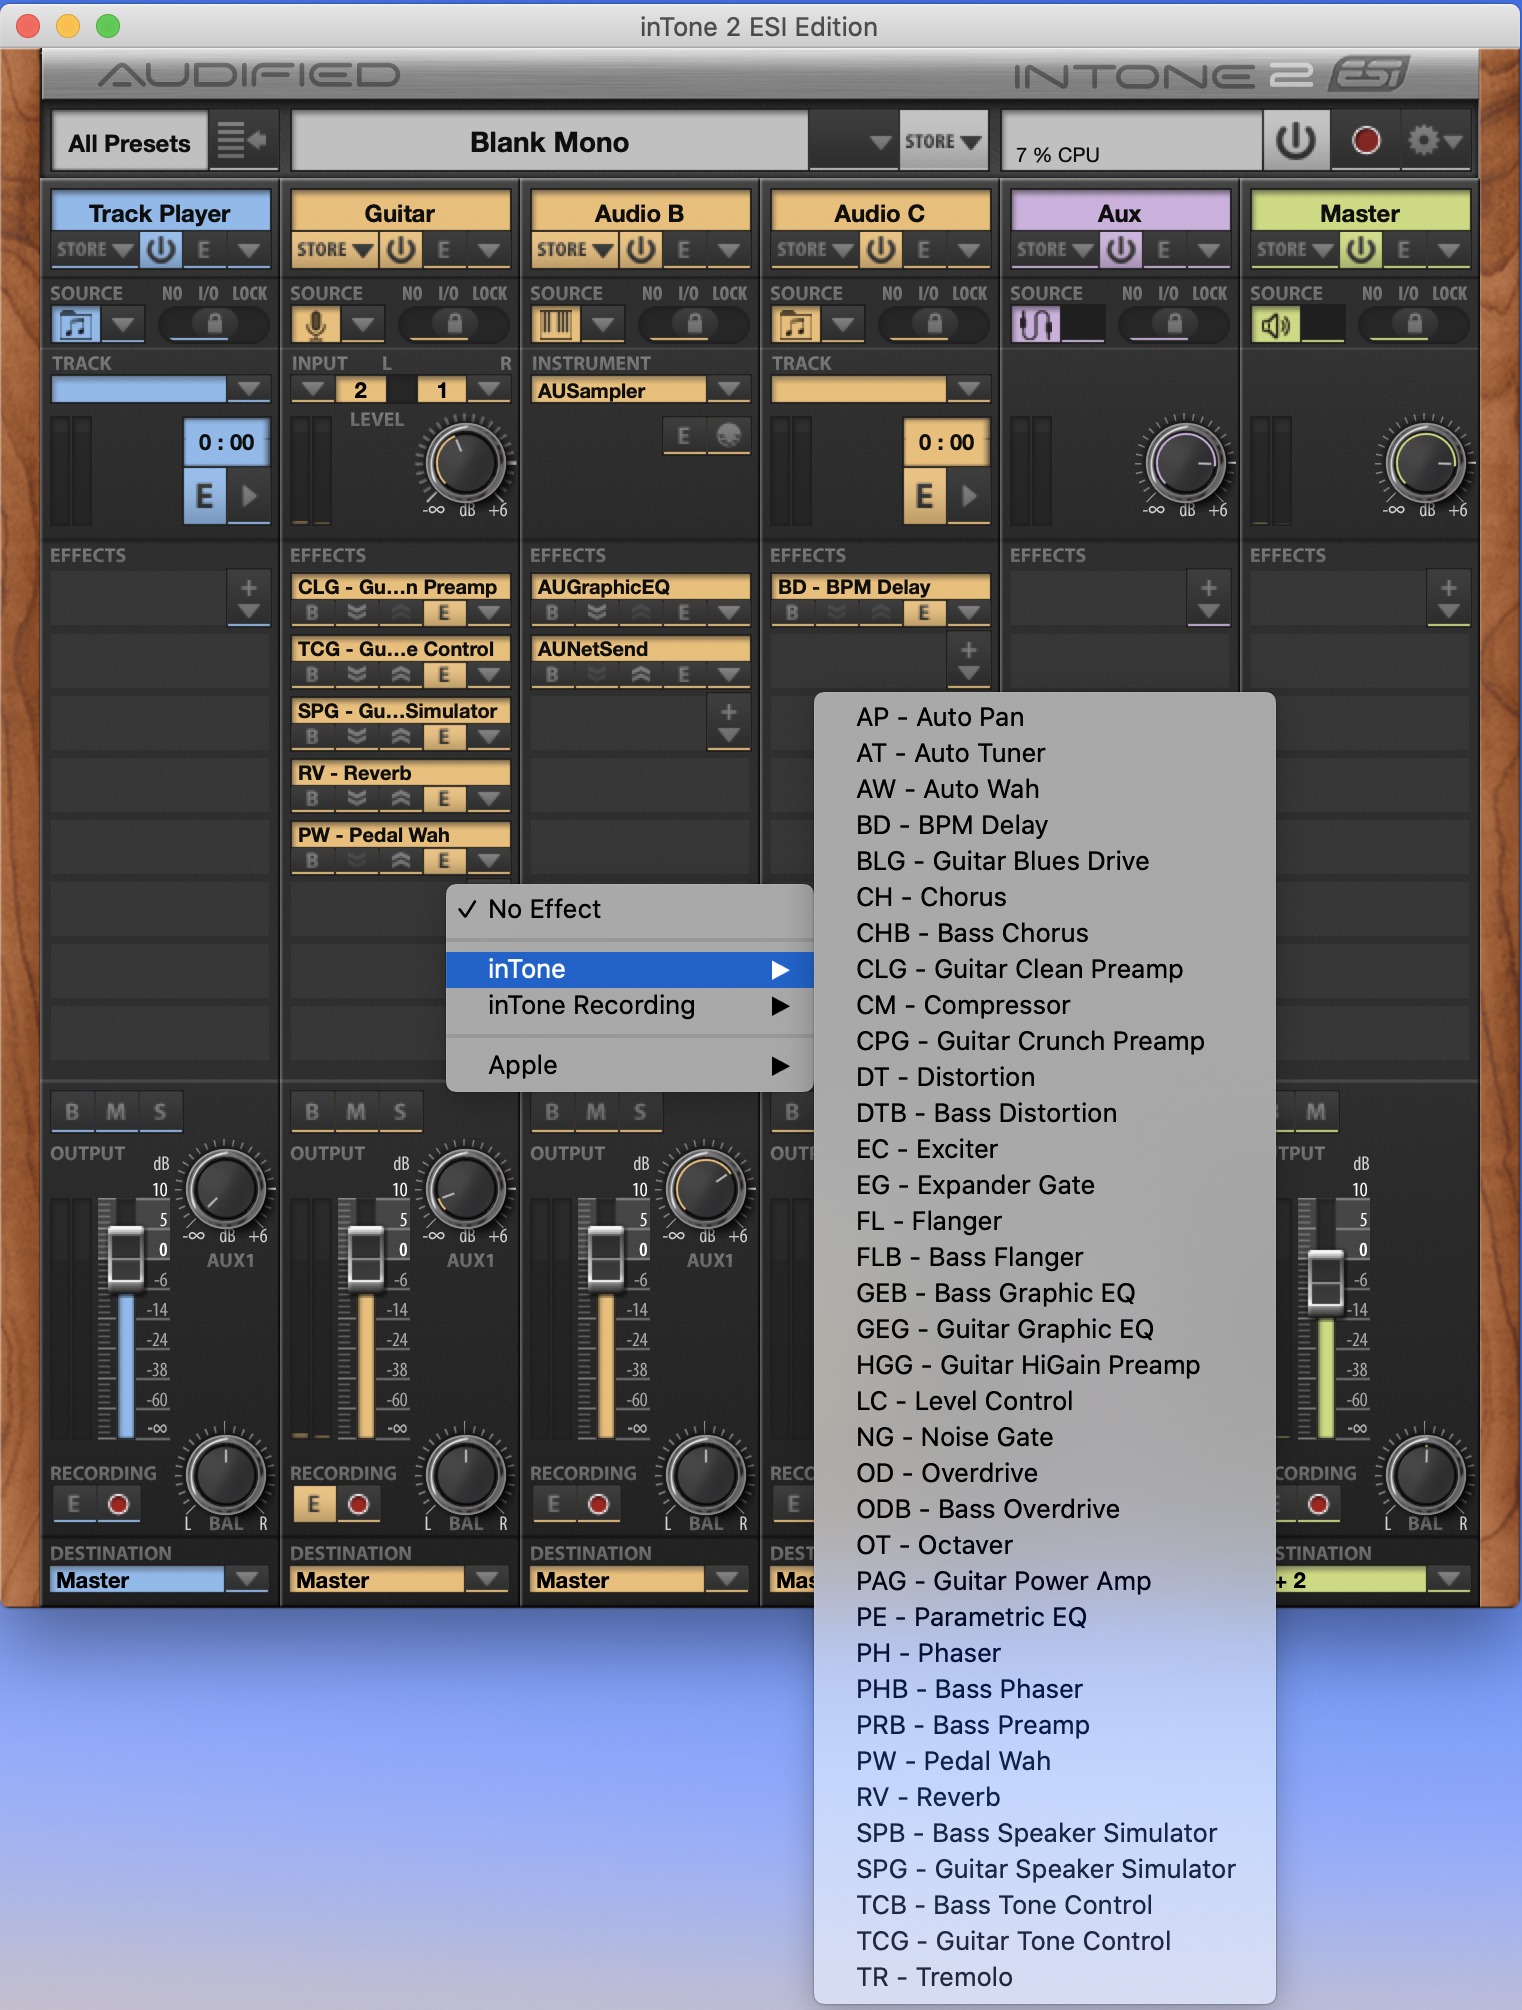
Task: Add effect below AUNetSend in Audio B
Action: (x=729, y=722)
